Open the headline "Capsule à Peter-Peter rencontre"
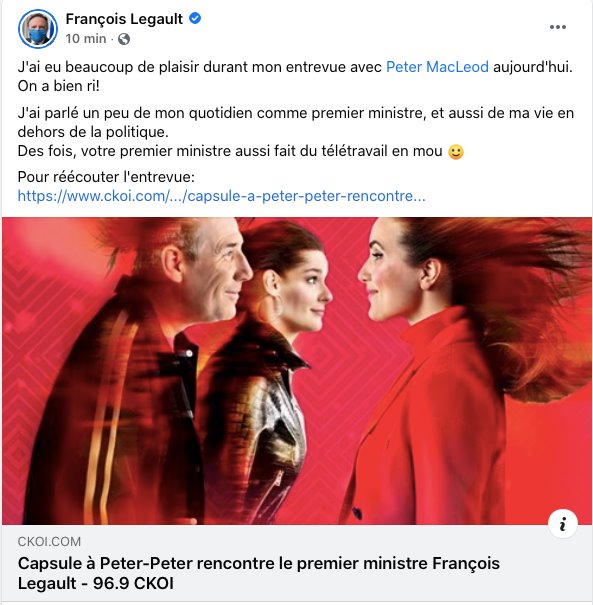This screenshot has width=593, height=605. [258, 573]
